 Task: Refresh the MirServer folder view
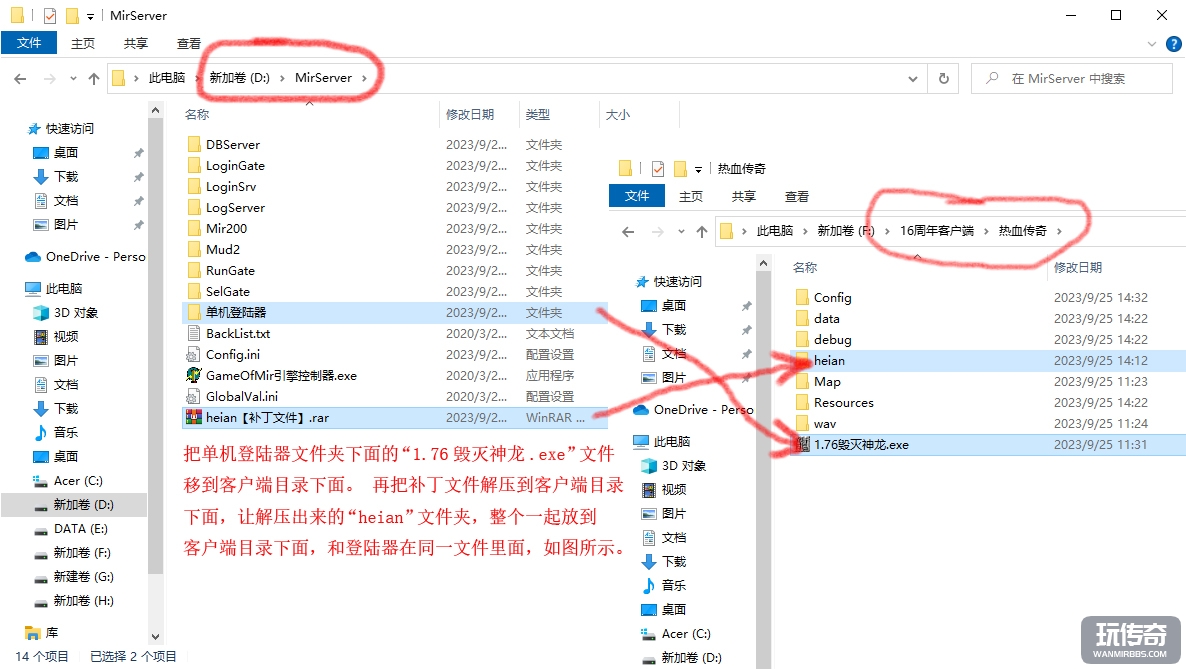(943, 78)
